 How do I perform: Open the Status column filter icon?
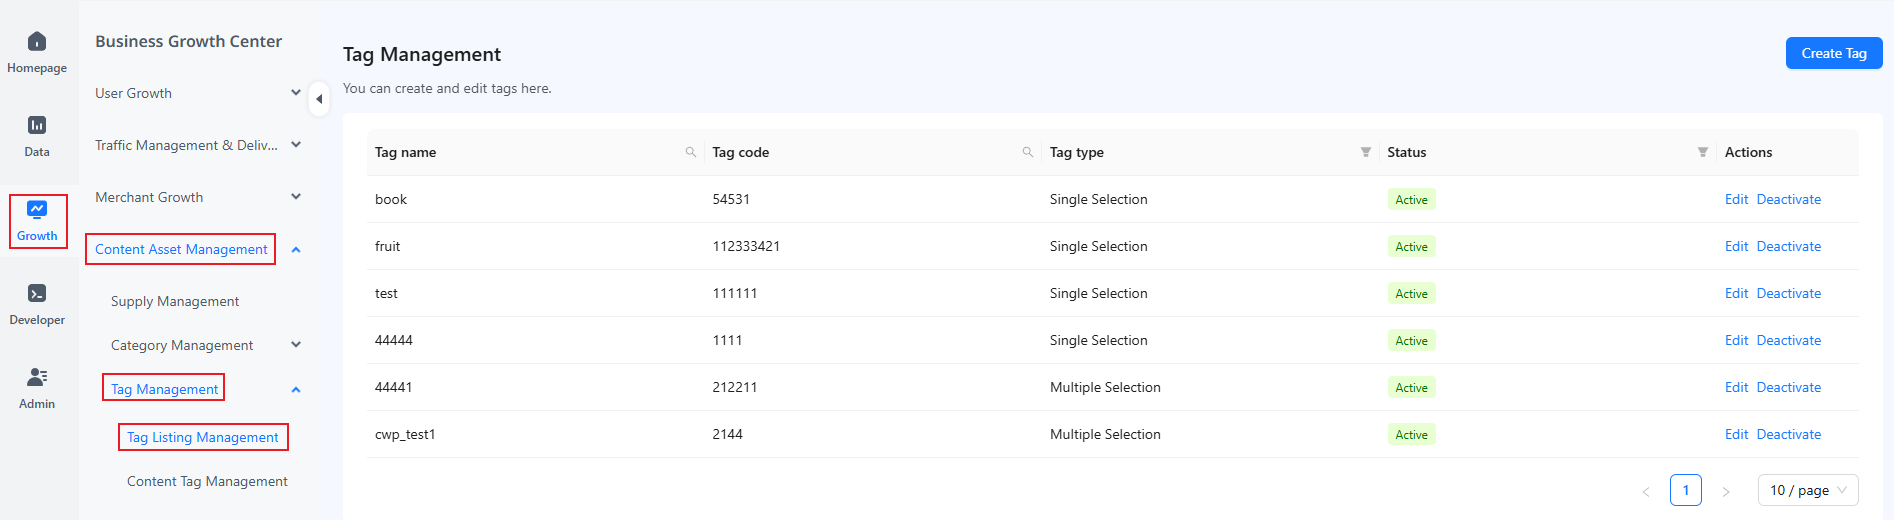coord(1702,152)
